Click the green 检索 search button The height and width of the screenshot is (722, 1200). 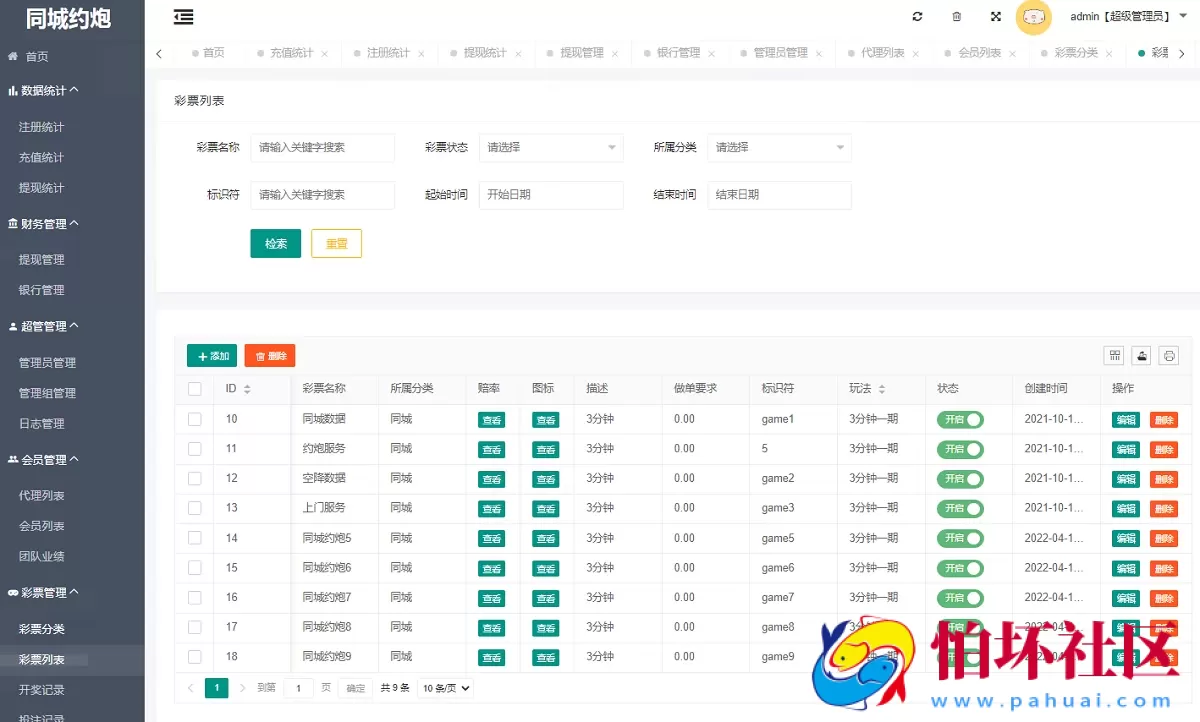(x=275, y=243)
